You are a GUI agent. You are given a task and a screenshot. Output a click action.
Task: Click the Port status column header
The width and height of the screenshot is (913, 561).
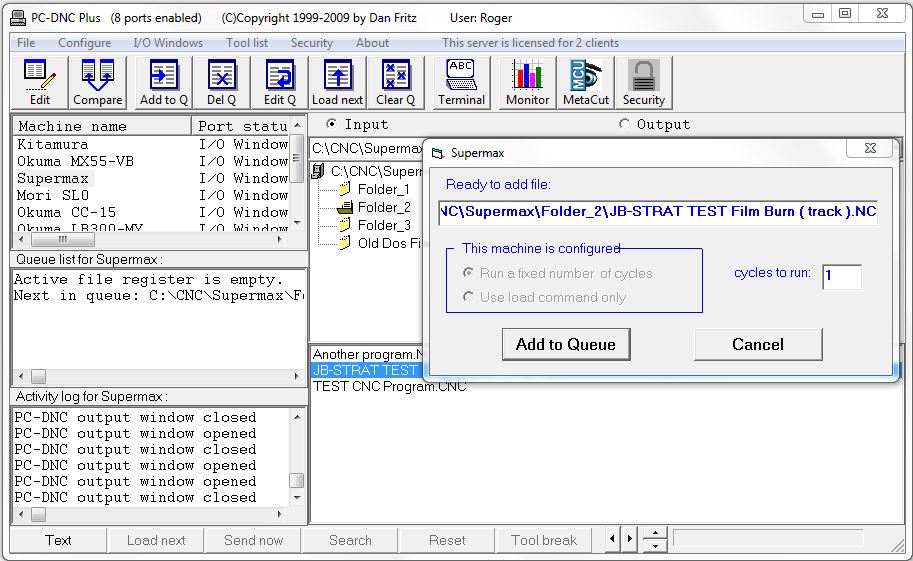point(240,126)
